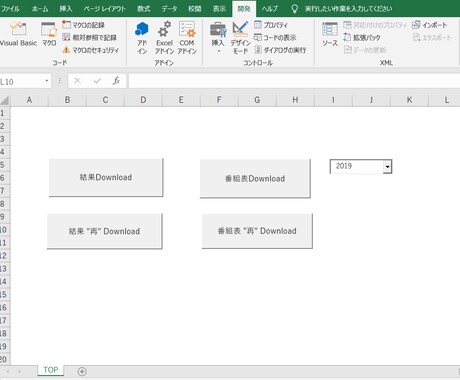The width and height of the screenshot is (460, 380).
Task: Click into the formula bar input
Action: (294, 81)
